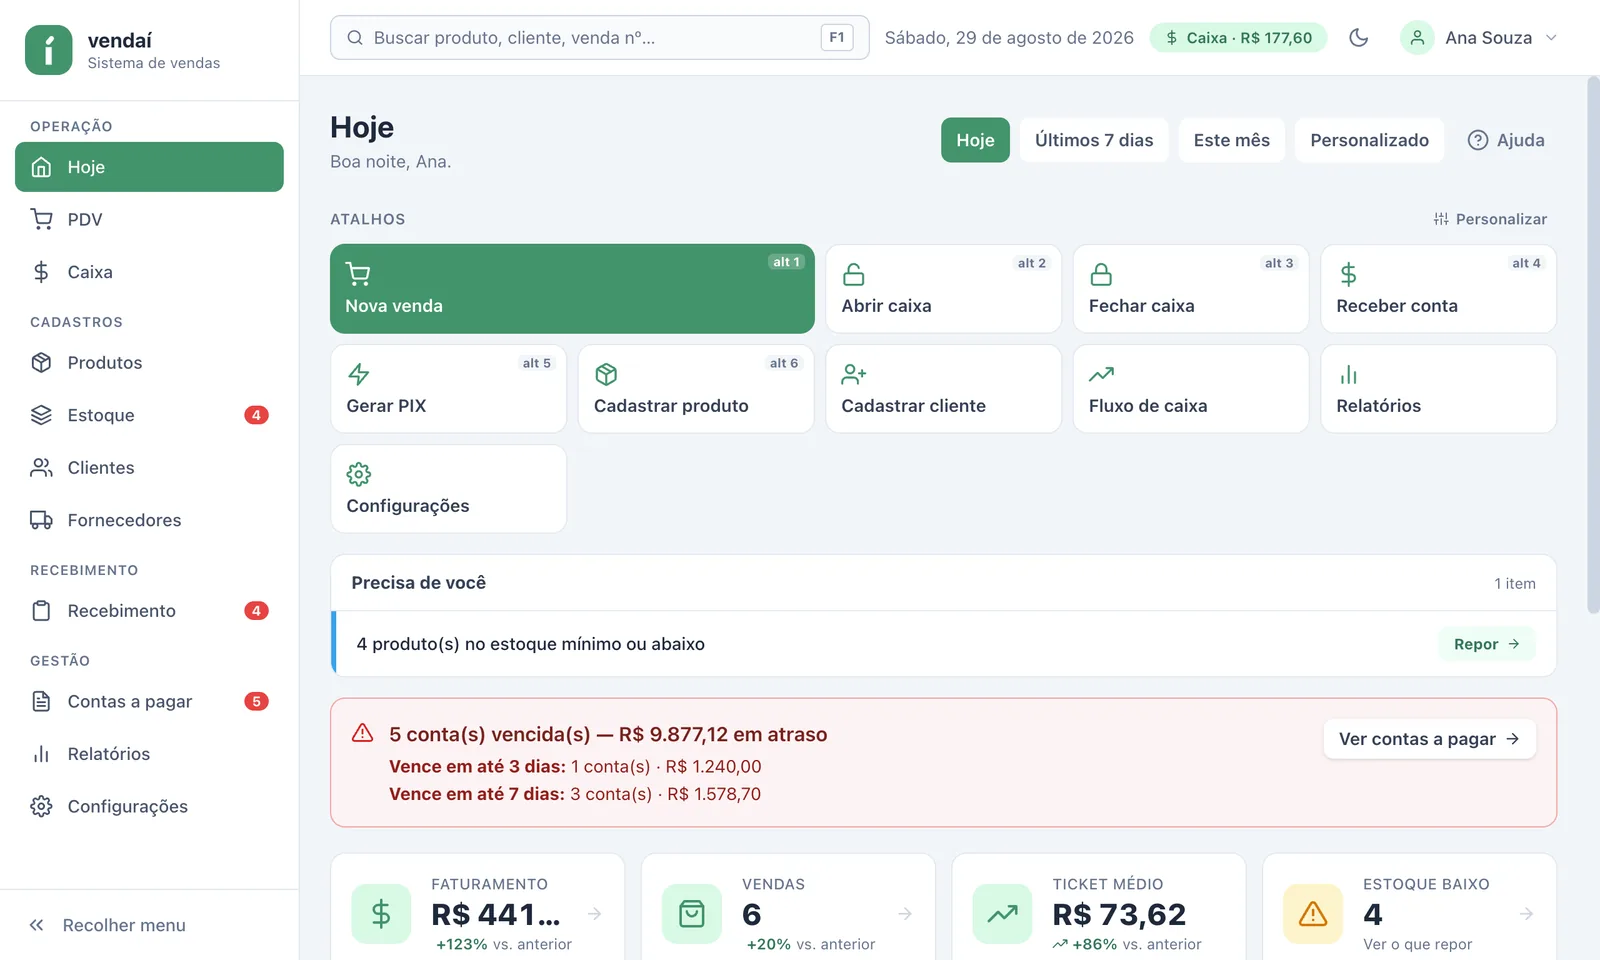Image resolution: width=1600 pixels, height=960 pixels.
Task: Open Personalizar shortcuts options
Action: tap(1490, 219)
